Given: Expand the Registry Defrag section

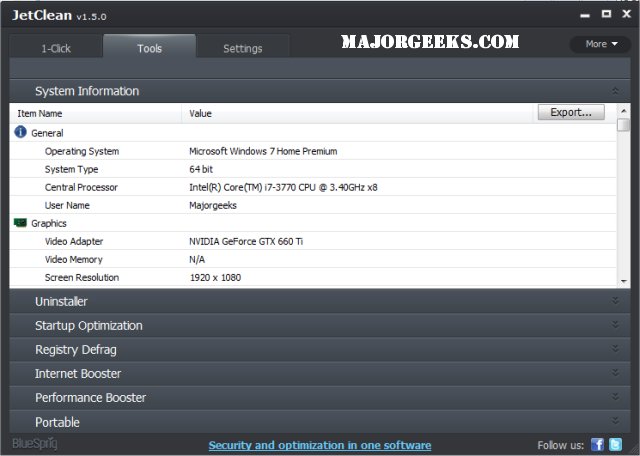Looking at the screenshot, I should (x=616, y=349).
